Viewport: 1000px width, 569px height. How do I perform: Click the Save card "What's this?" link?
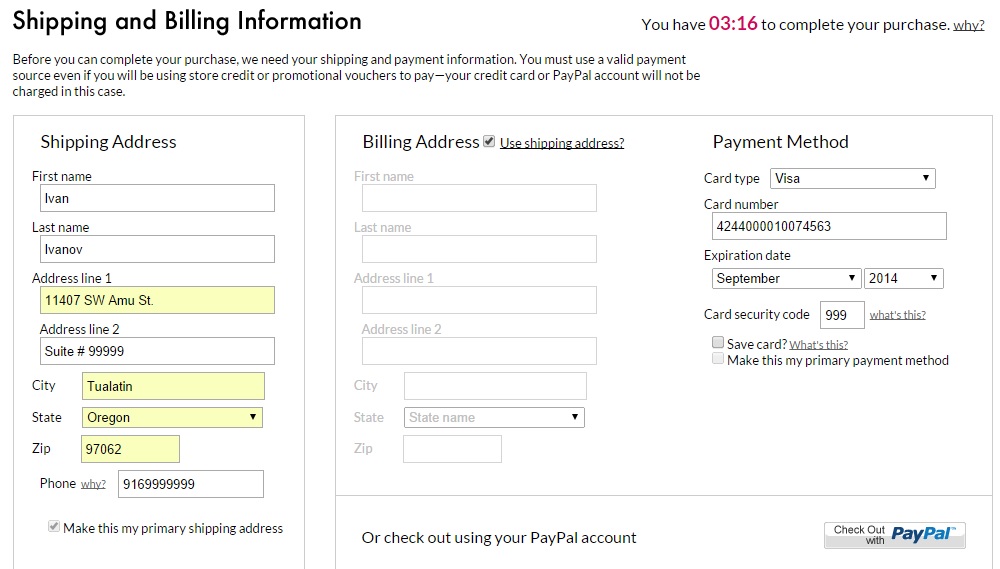tap(818, 345)
